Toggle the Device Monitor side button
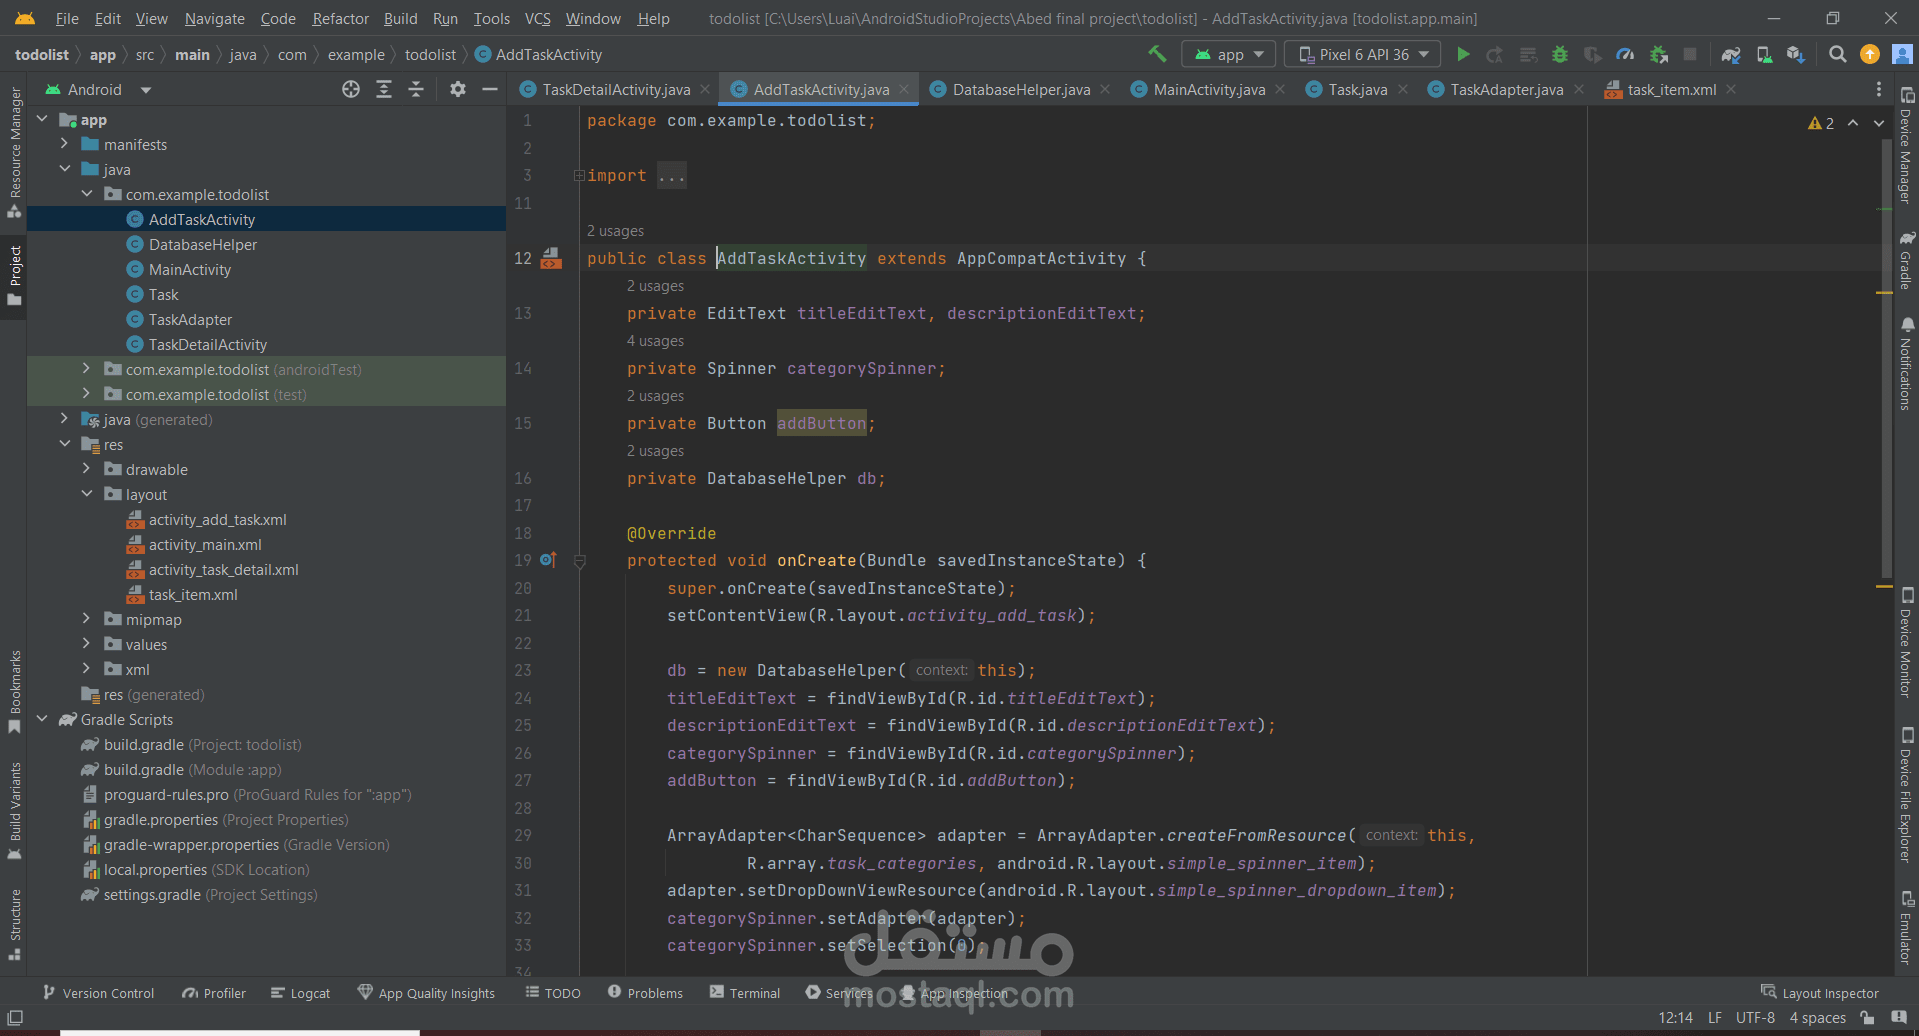Viewport: 1919px width, 1036px height. click(1907, 641)
